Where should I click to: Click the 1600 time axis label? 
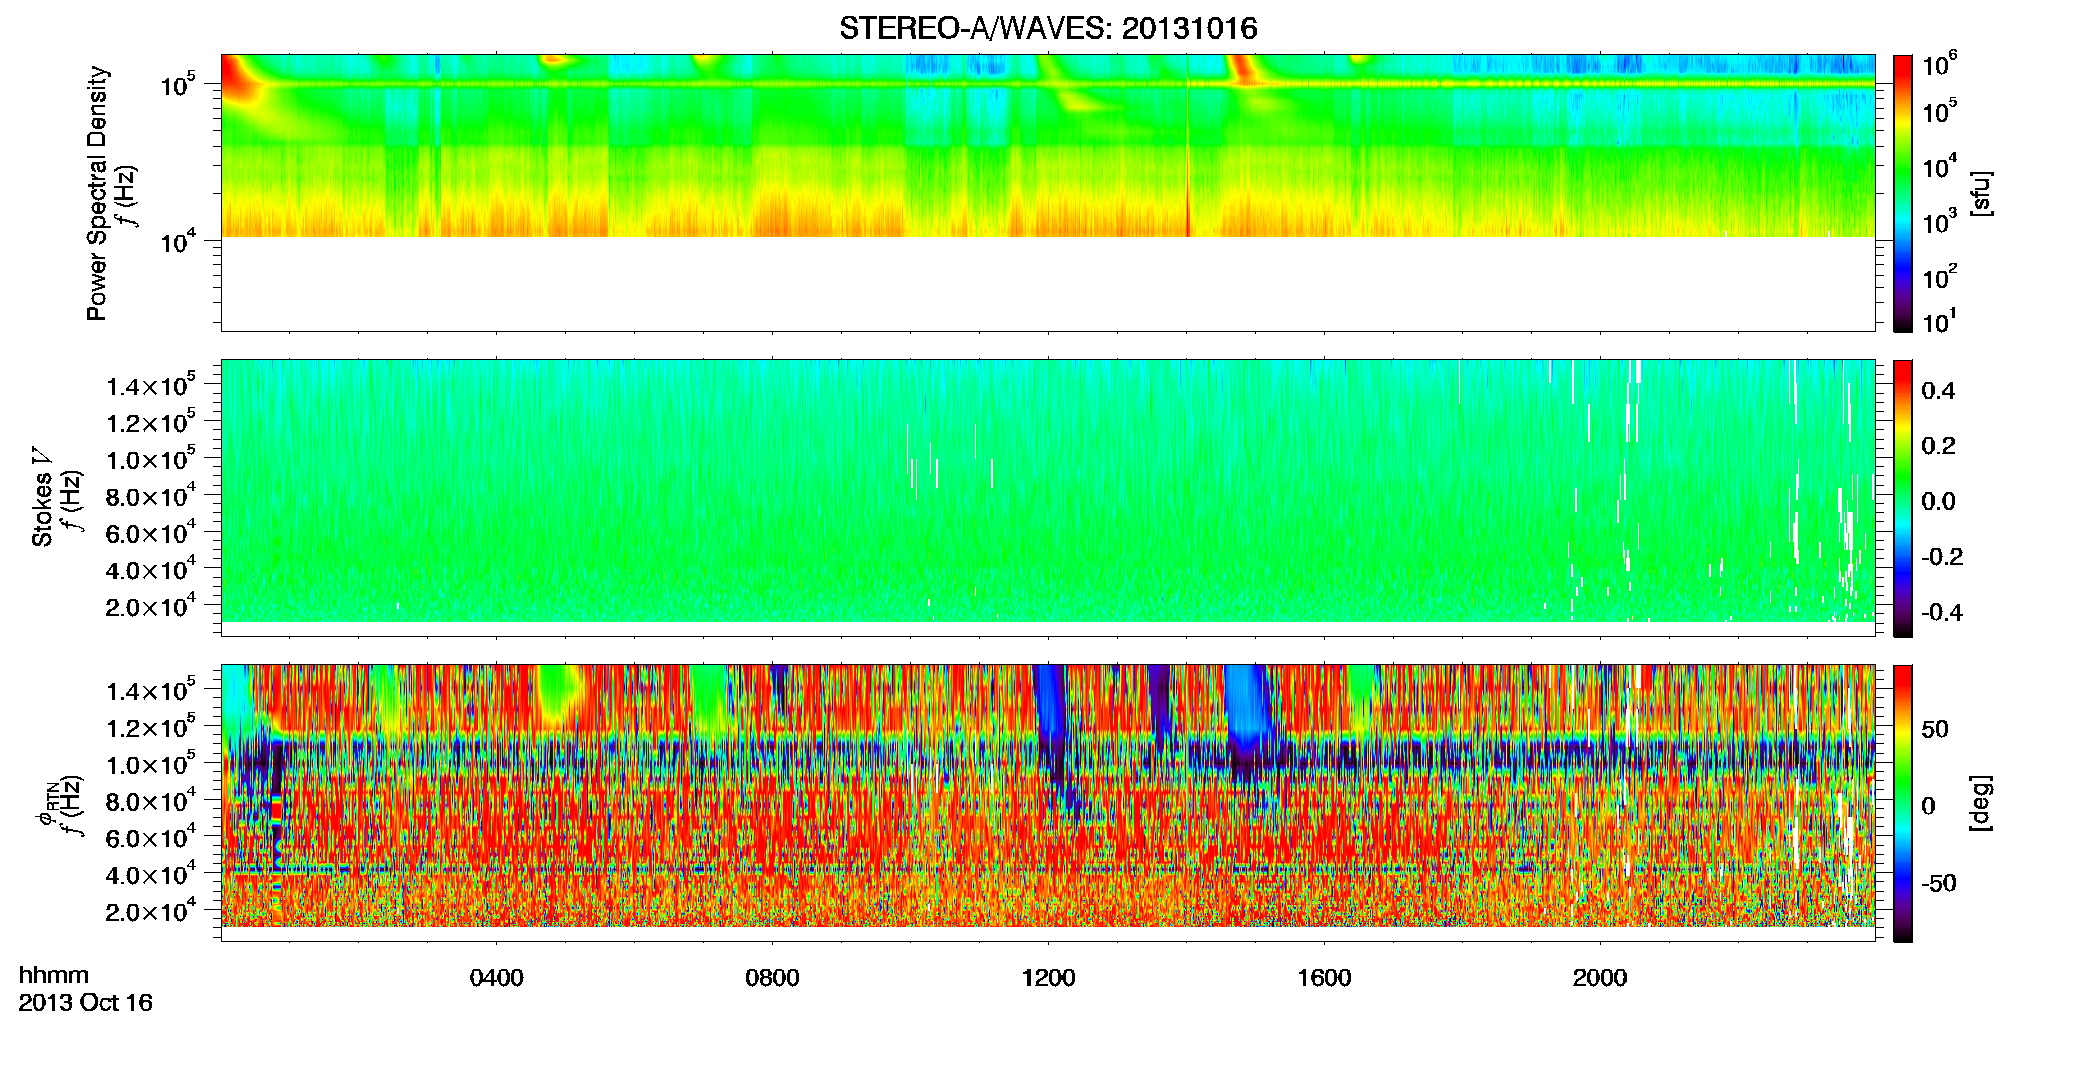pos(1324,978)
